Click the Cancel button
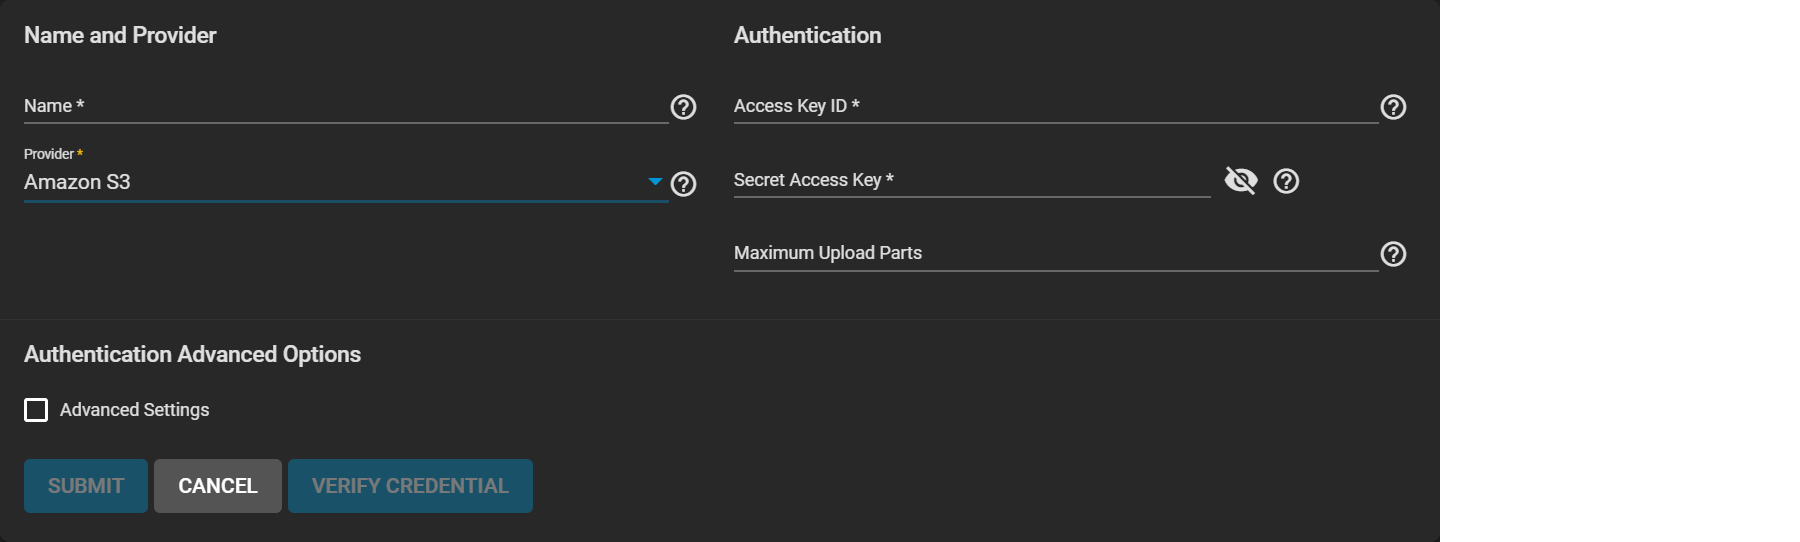This screenshot has width=1800, height=542. tap(218, 486)
